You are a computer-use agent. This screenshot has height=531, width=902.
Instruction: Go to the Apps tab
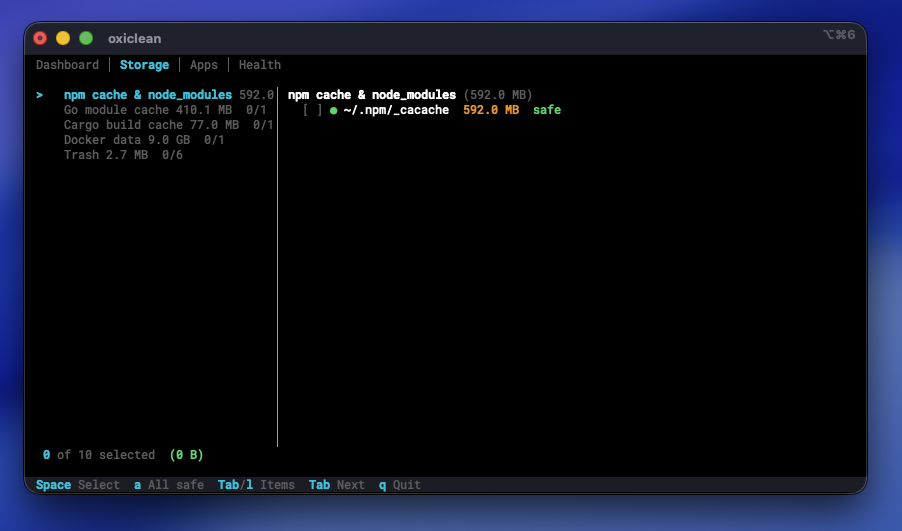[204, 65]
